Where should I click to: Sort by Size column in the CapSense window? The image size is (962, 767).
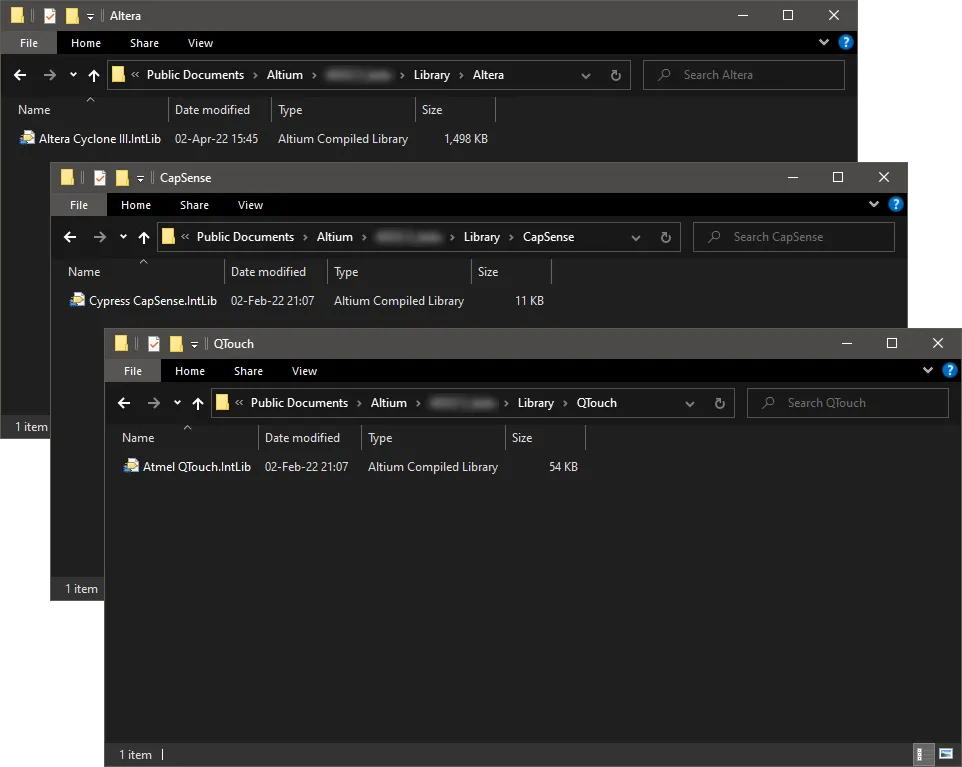[x=511, y=272]
